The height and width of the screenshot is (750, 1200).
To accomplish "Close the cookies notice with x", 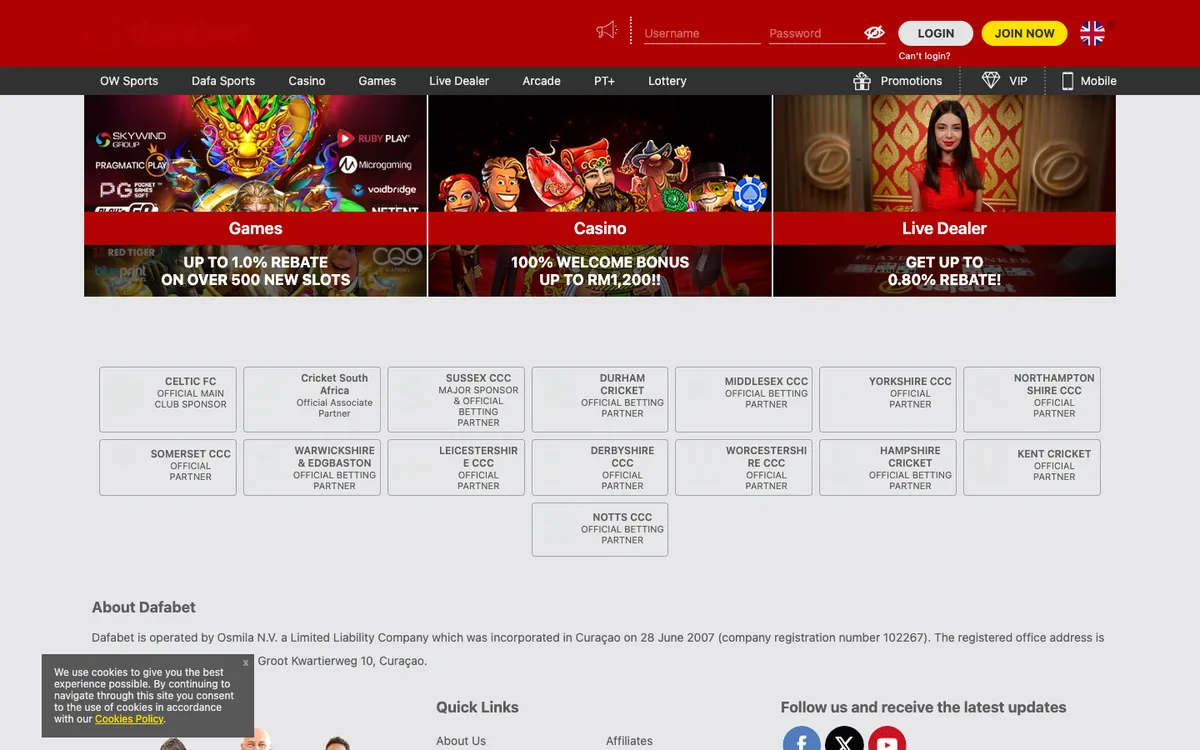I will (x=246, y=662).
